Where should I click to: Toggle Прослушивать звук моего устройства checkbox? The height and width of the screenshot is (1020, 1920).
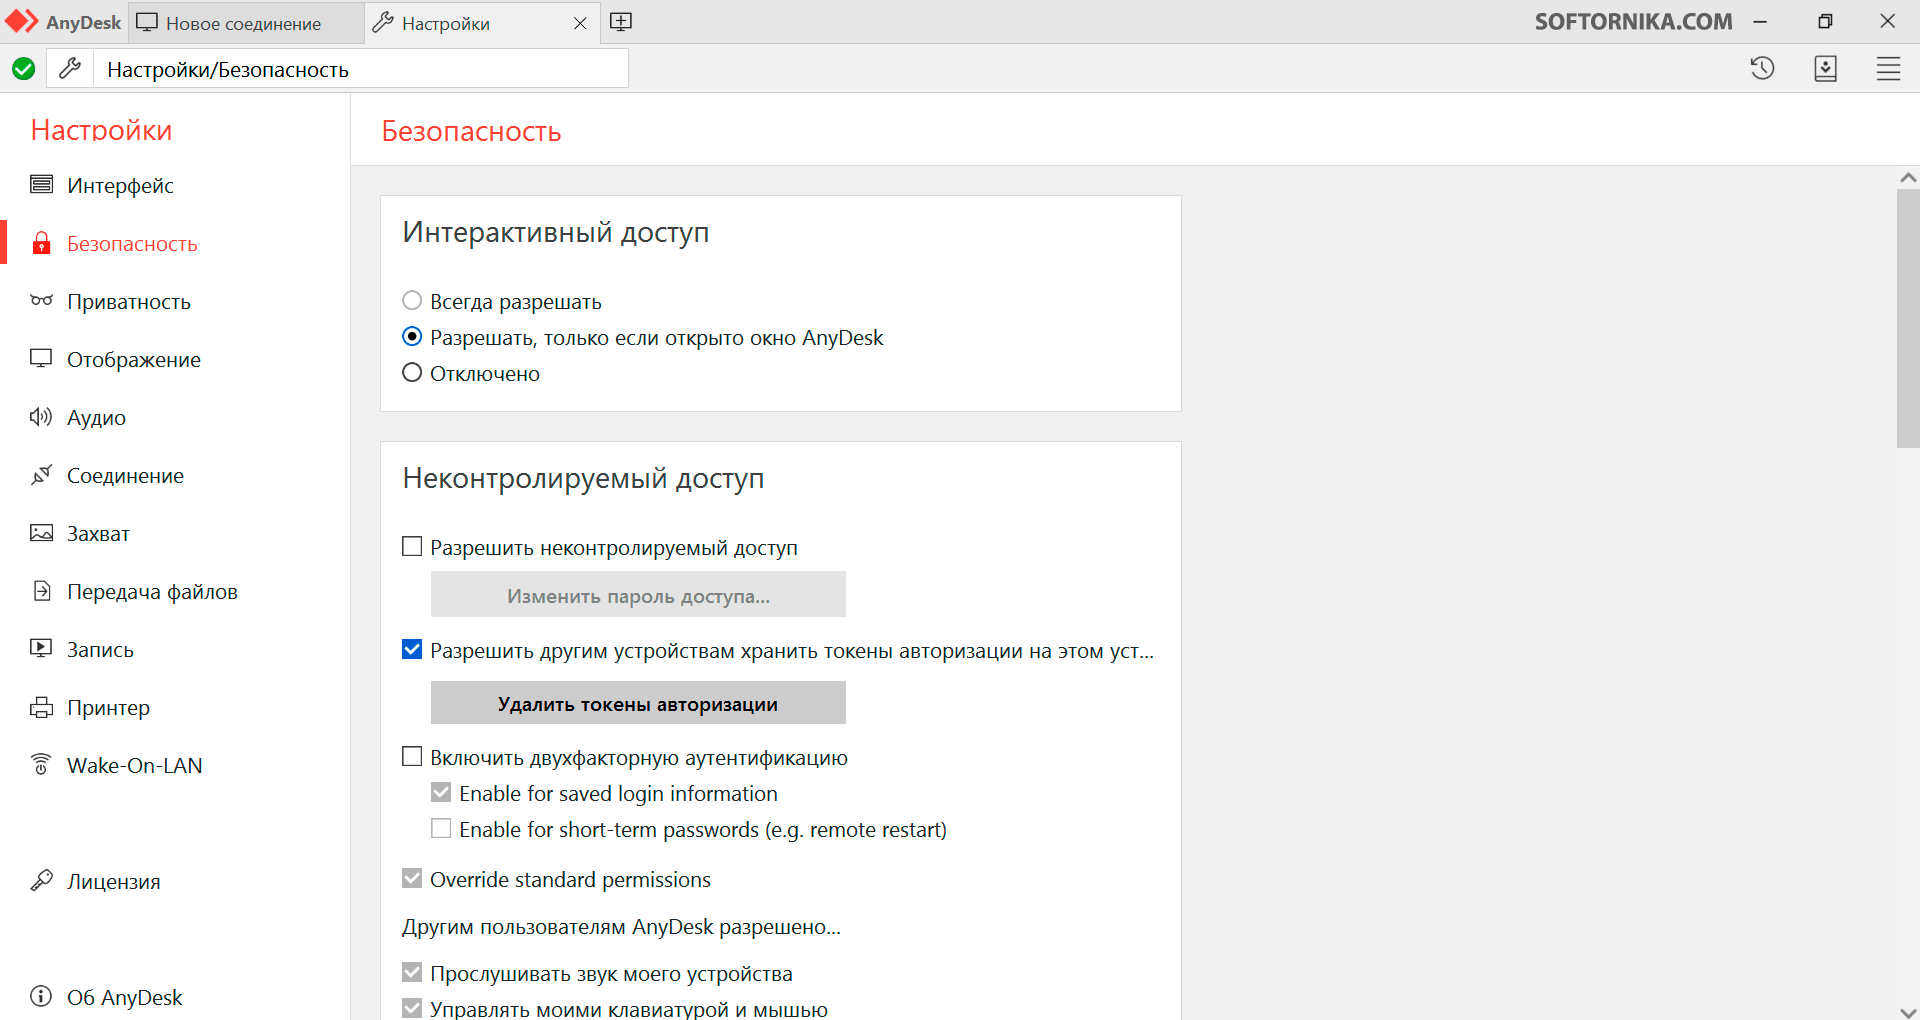coord(412,972)
